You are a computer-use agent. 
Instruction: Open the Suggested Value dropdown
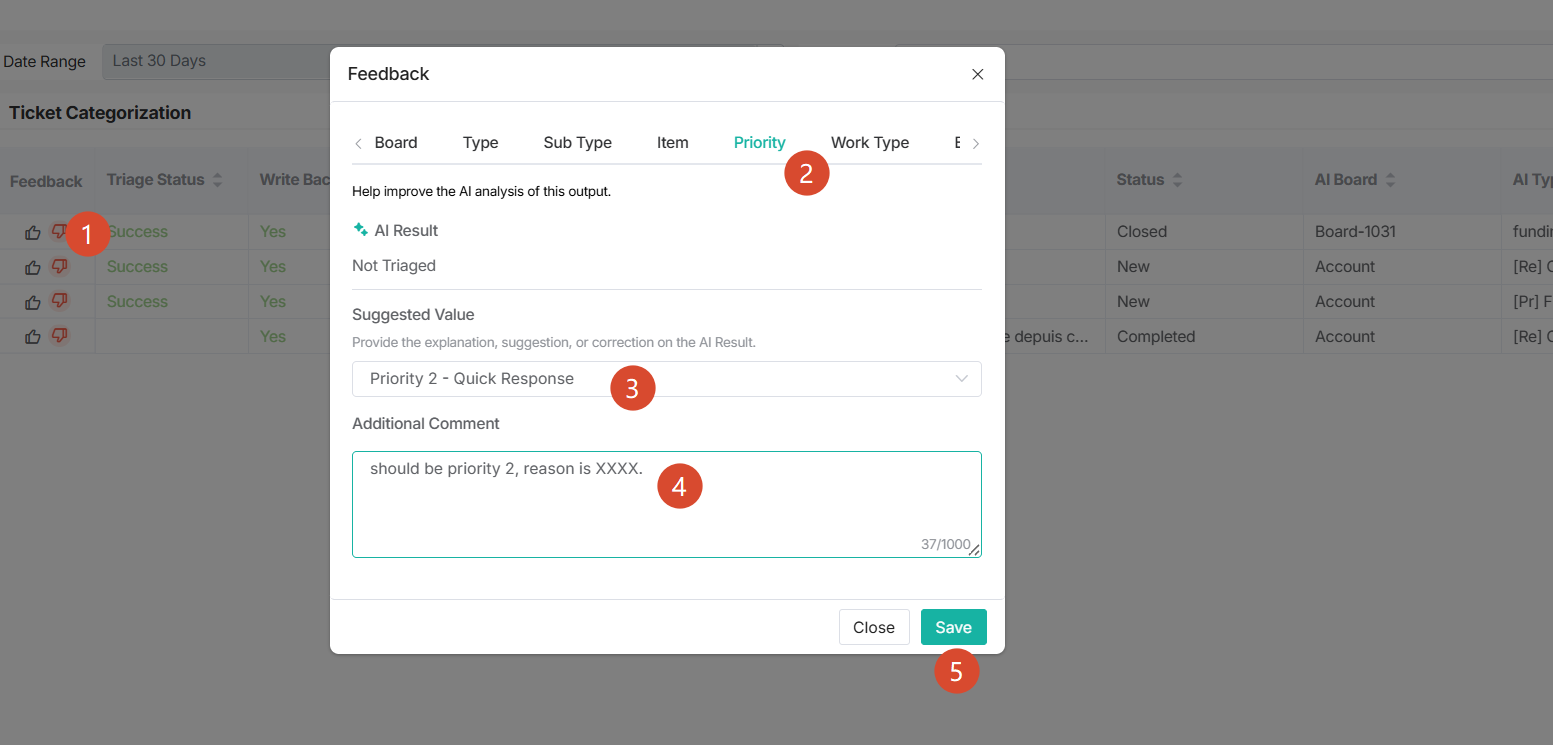[x=667, y=379]
